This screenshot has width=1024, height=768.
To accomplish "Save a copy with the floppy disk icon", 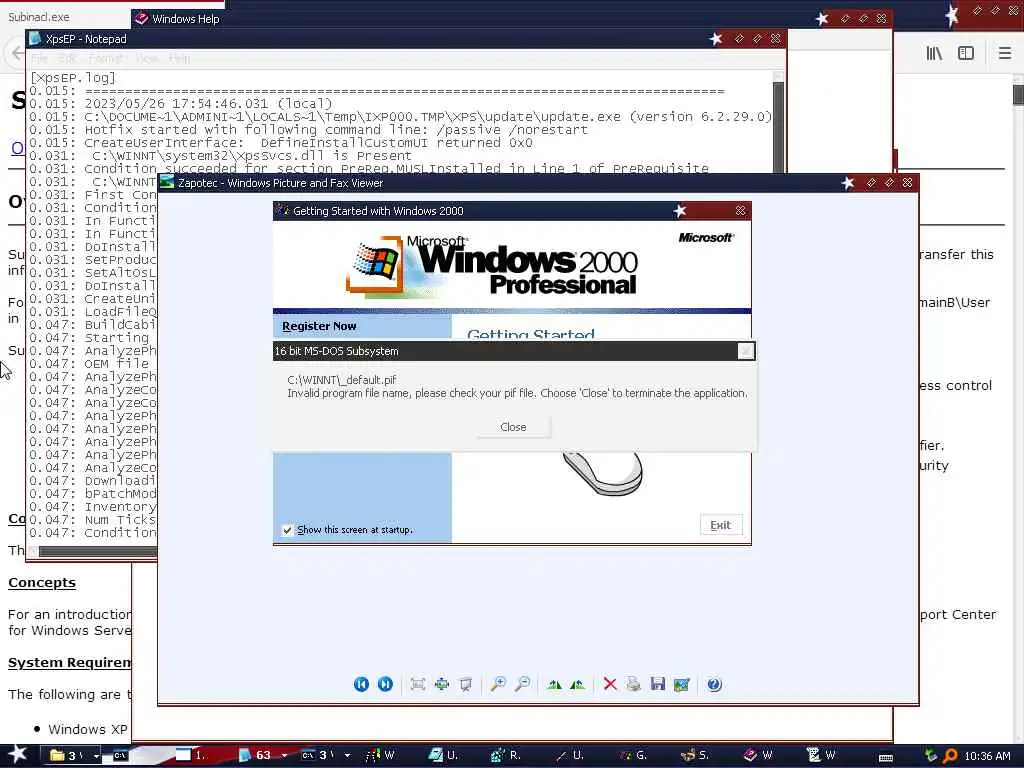I will coord(658,684).
